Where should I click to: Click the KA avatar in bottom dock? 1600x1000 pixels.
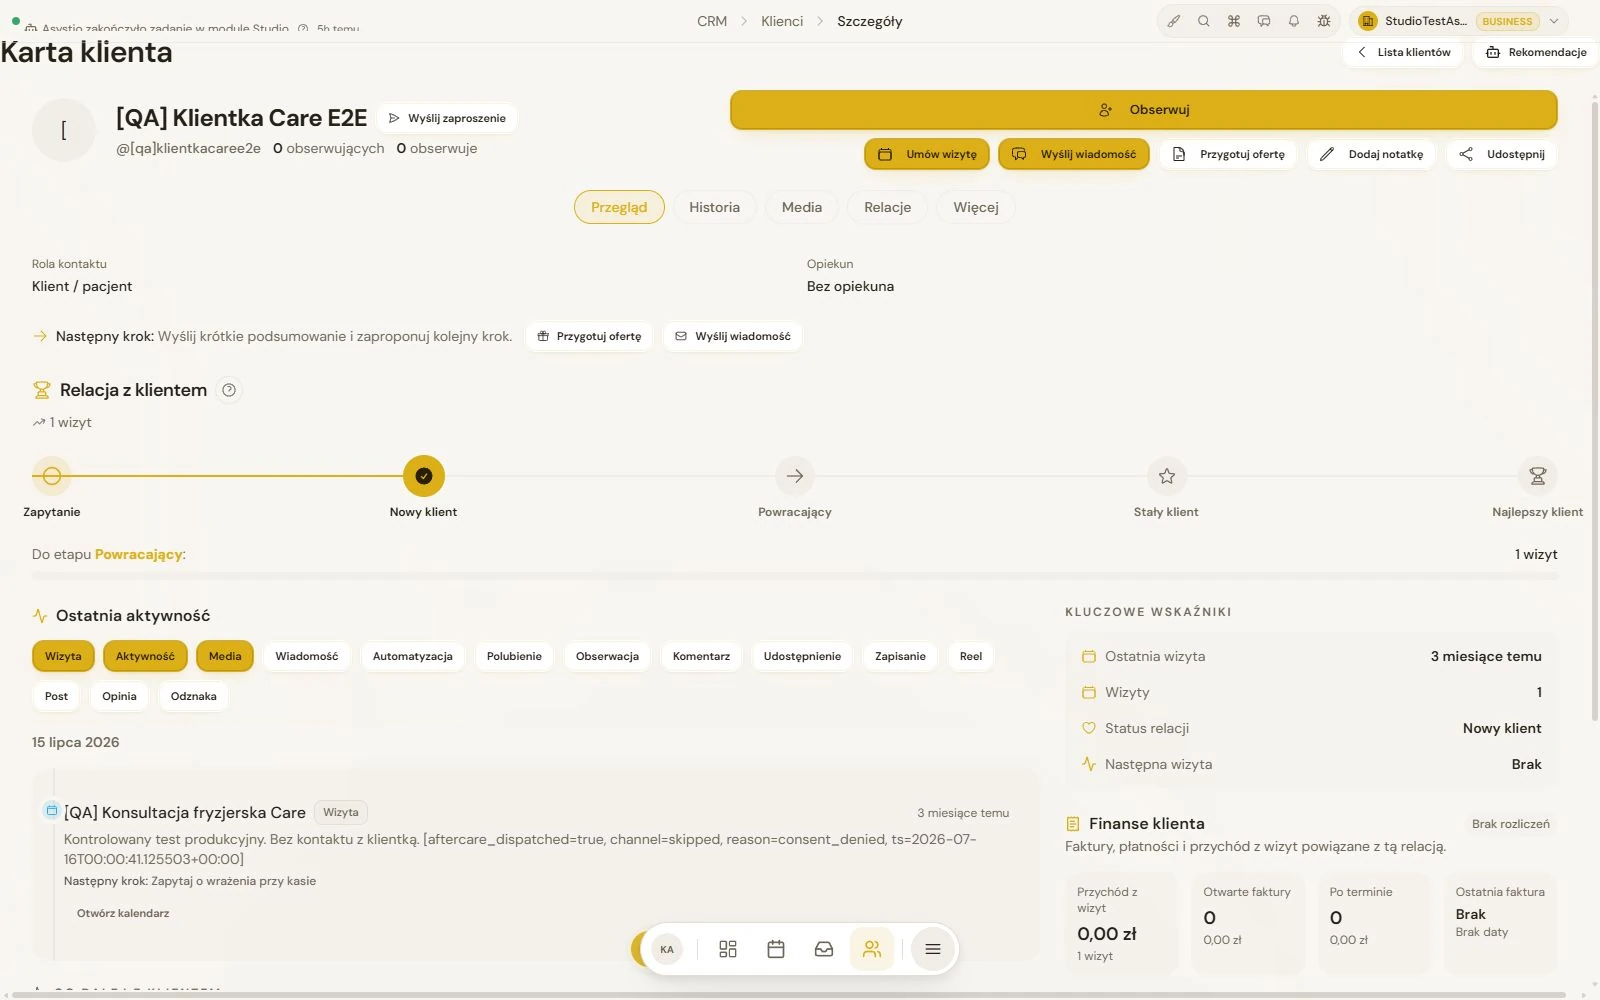[x=667, y=949]
